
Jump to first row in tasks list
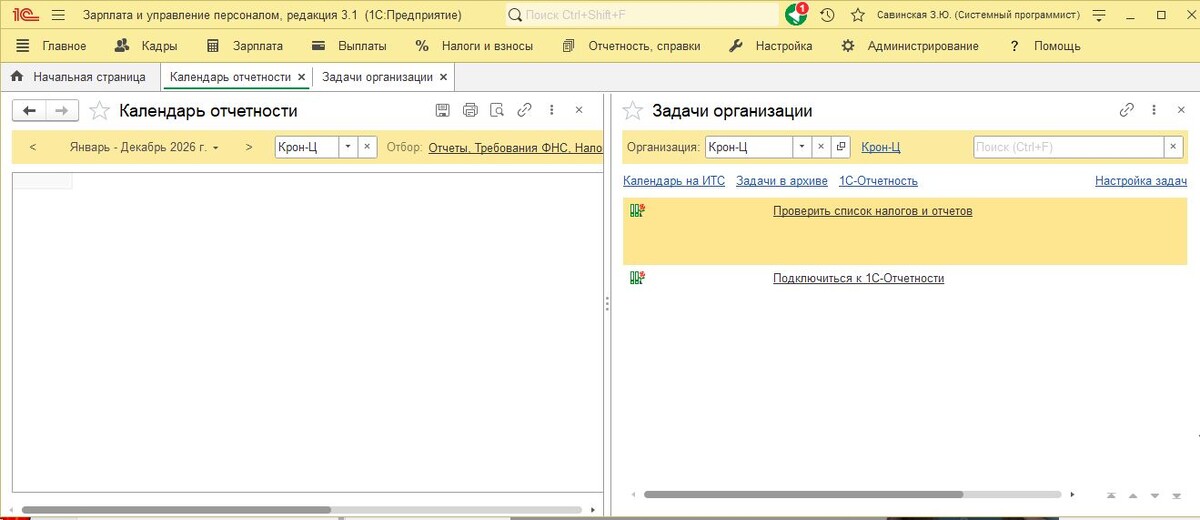[1111, 495]
